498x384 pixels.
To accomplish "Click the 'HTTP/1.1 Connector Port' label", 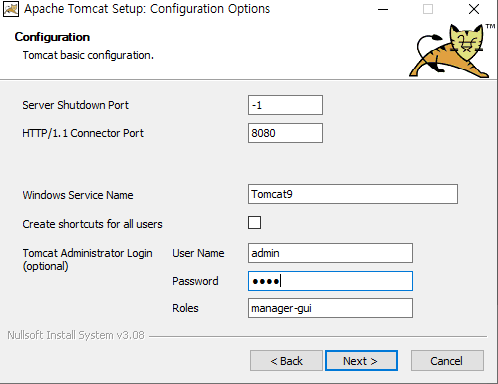I will pyautogui.click(x=83, y=133).
